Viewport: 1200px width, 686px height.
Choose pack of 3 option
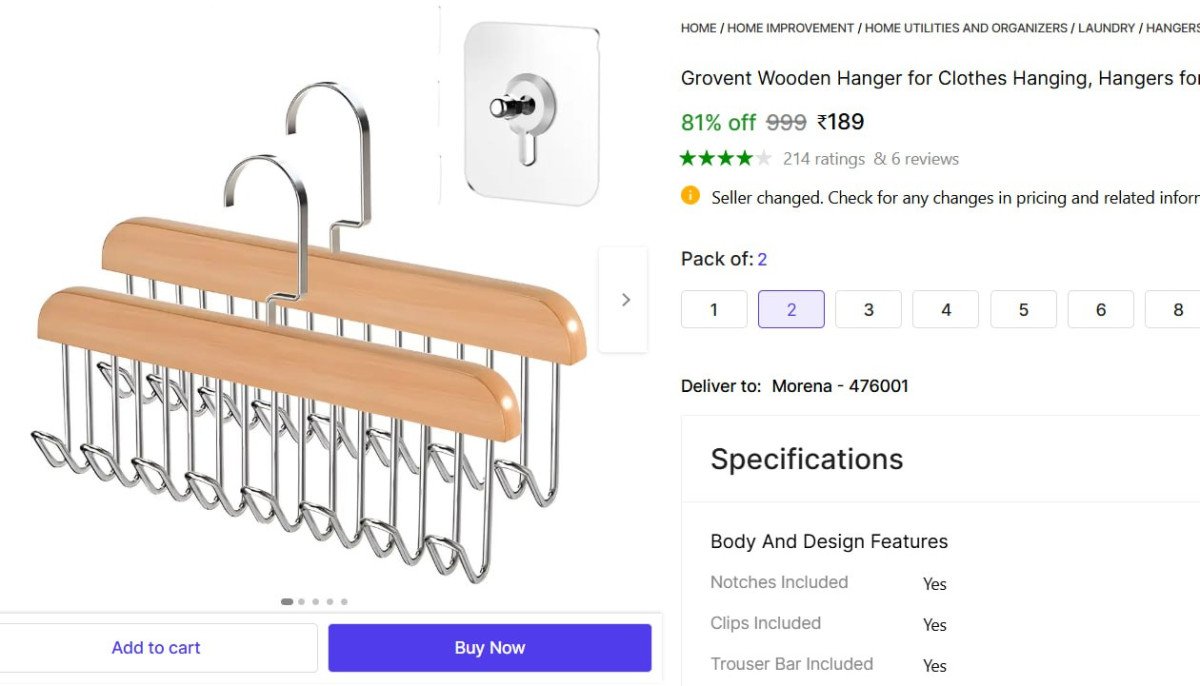click(868, 310)
